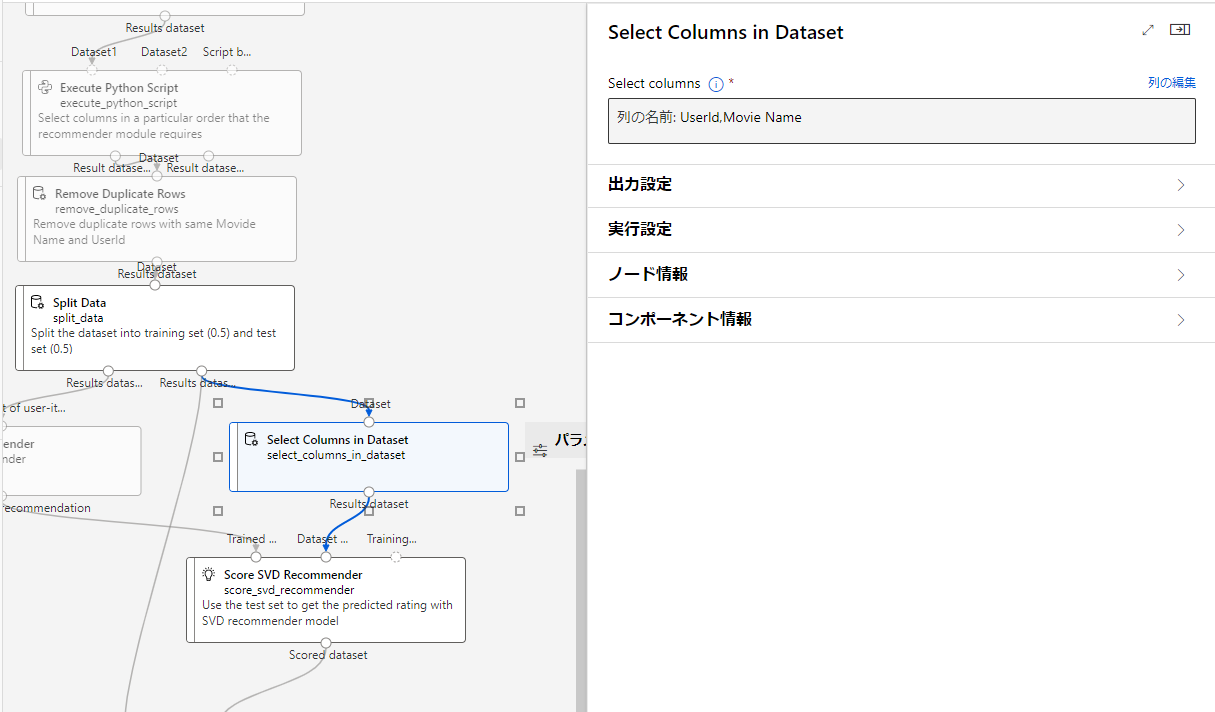1215x712 pixels.
Task: Click Split Data's Dataset input port
Action: tap(155, 285)
